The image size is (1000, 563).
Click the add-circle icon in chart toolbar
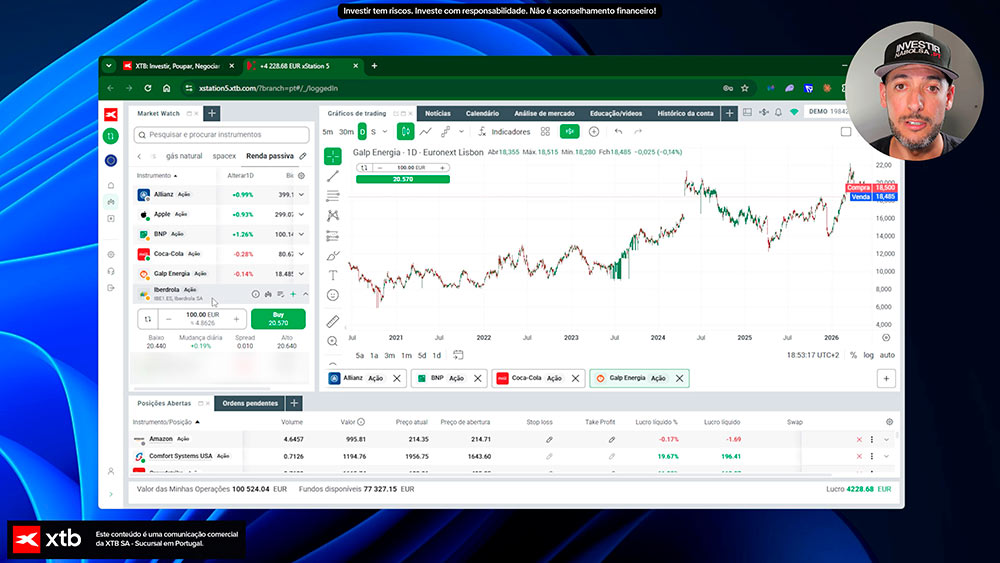[x=594, y=131]
